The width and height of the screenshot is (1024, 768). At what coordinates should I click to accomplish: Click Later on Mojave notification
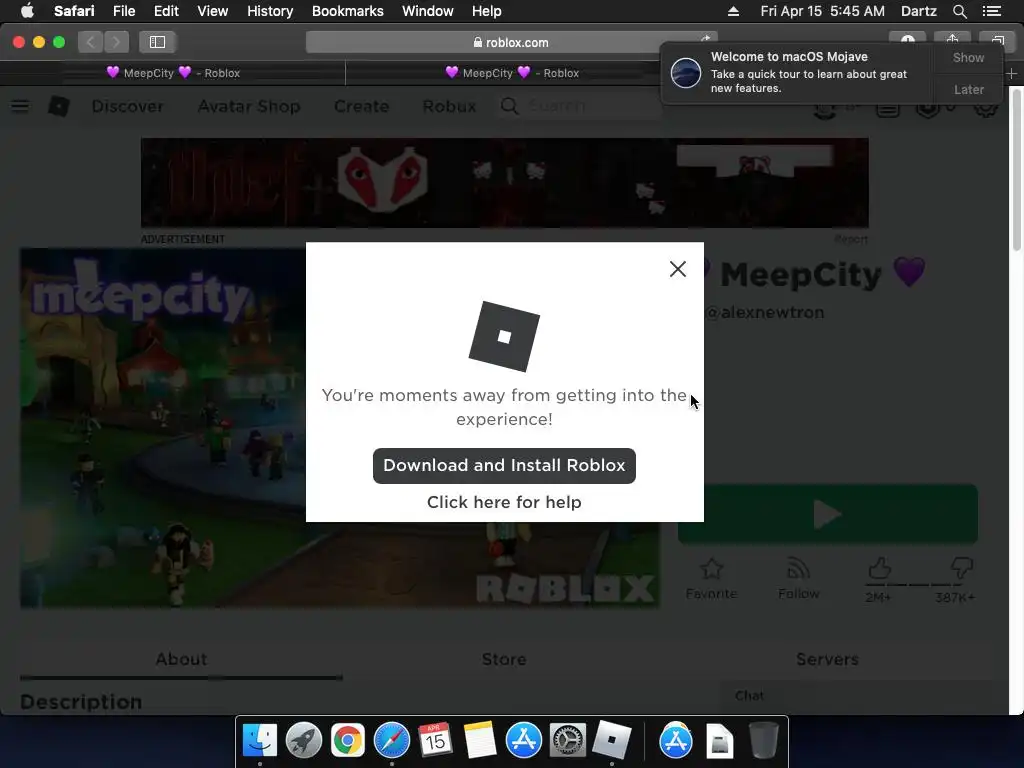pyautogui.click(x=968, y=89)
